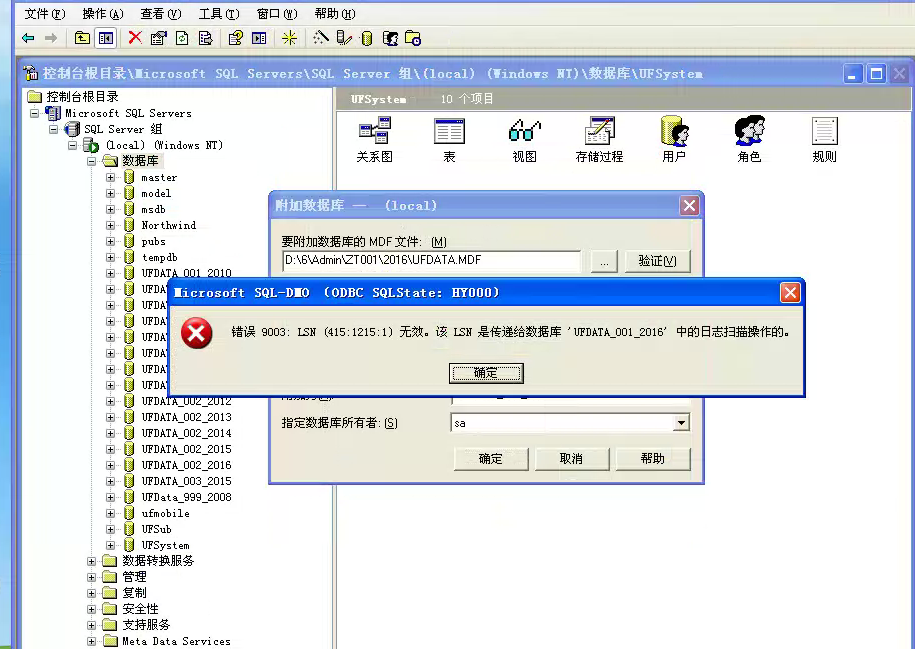
Task: Close the Microsoft SQL-DMO error dialog
Action: point(790,292)
